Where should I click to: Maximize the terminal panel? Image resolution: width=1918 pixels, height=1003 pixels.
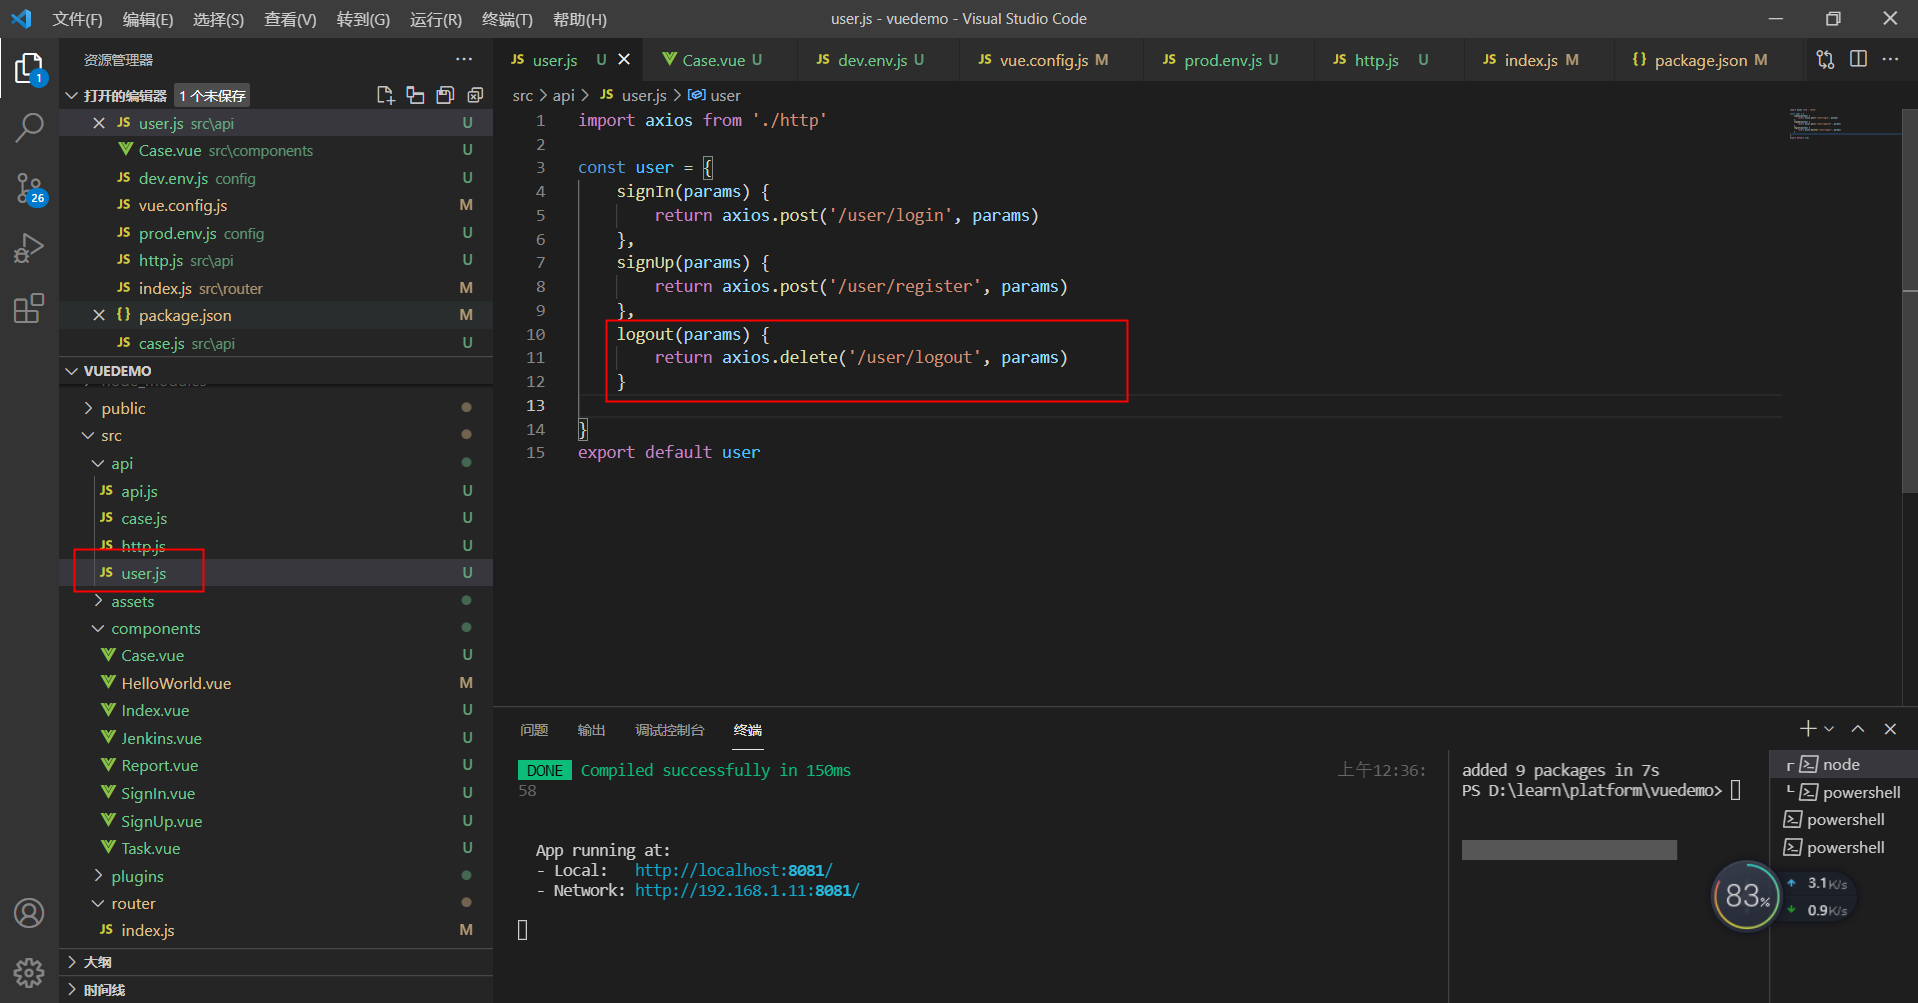(x=1858, y=729)
